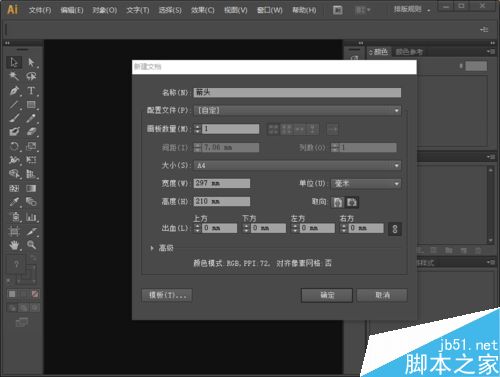Screen dimensions: 500x377
Task: Click the fill color swatch in toolbox
Action: pyautogui.click(x=16, y=265)
